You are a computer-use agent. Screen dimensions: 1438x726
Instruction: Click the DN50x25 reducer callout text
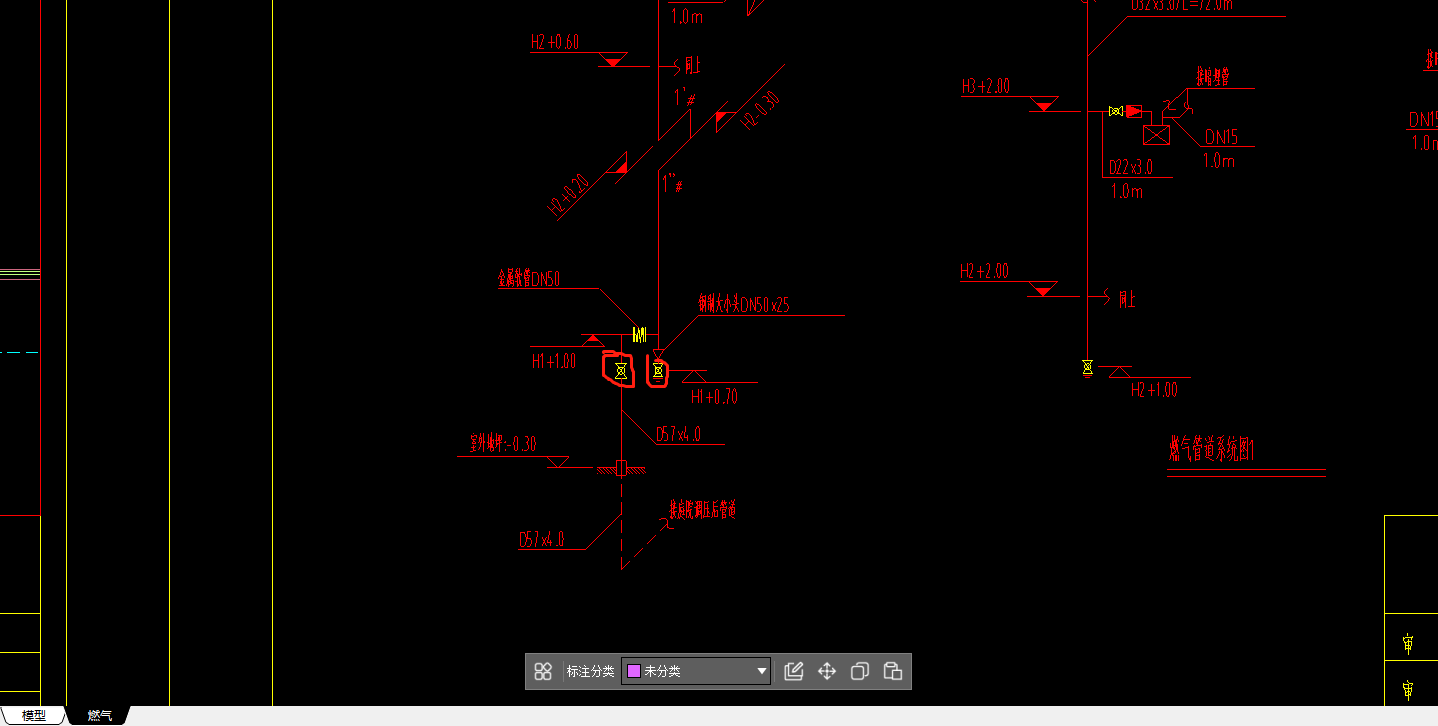pos(744,304)
